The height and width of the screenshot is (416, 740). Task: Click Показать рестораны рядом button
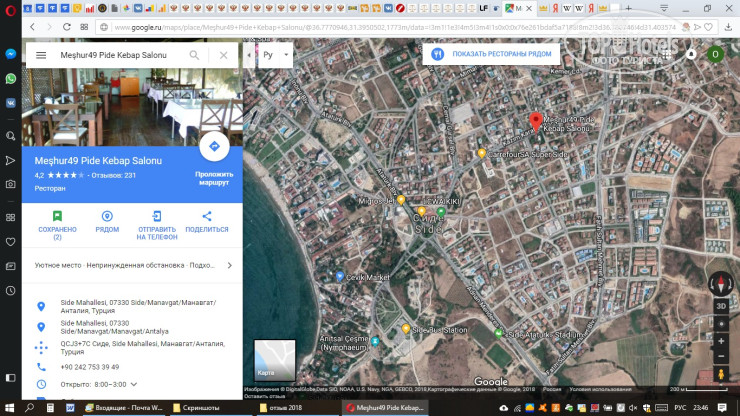(x=491, y=54)
